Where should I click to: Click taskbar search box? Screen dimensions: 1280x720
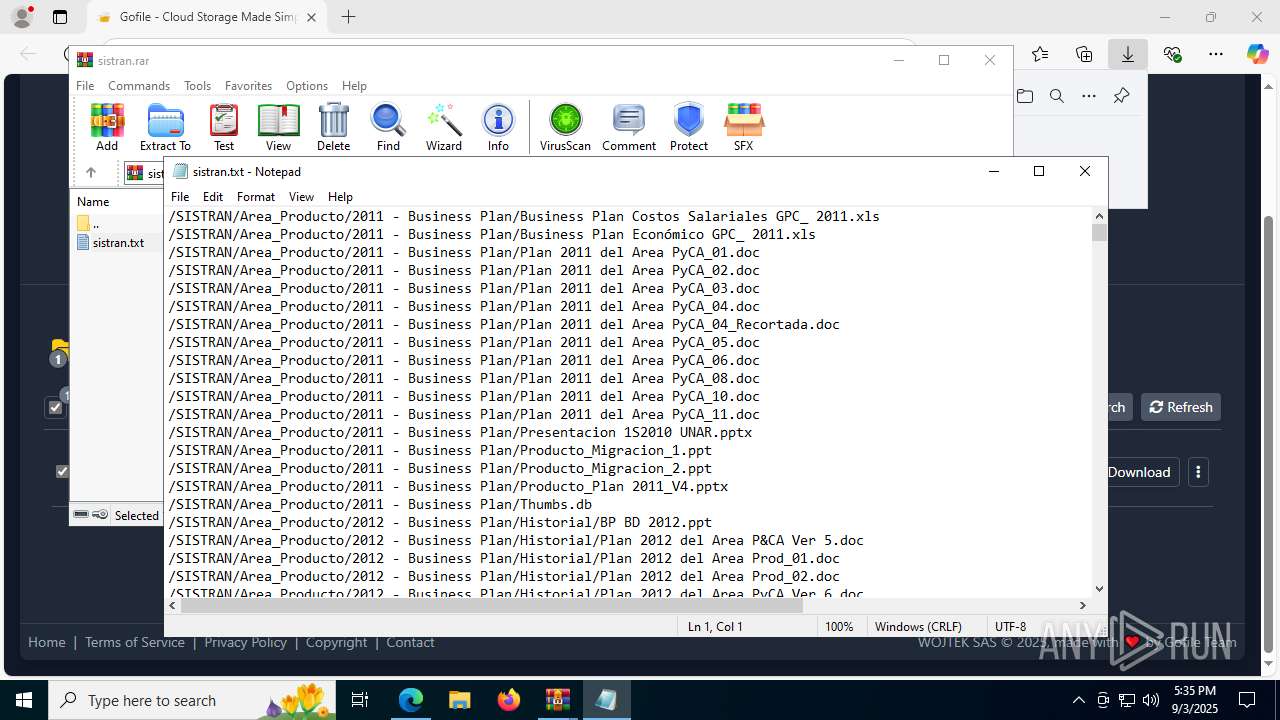[x=192, y=700]
